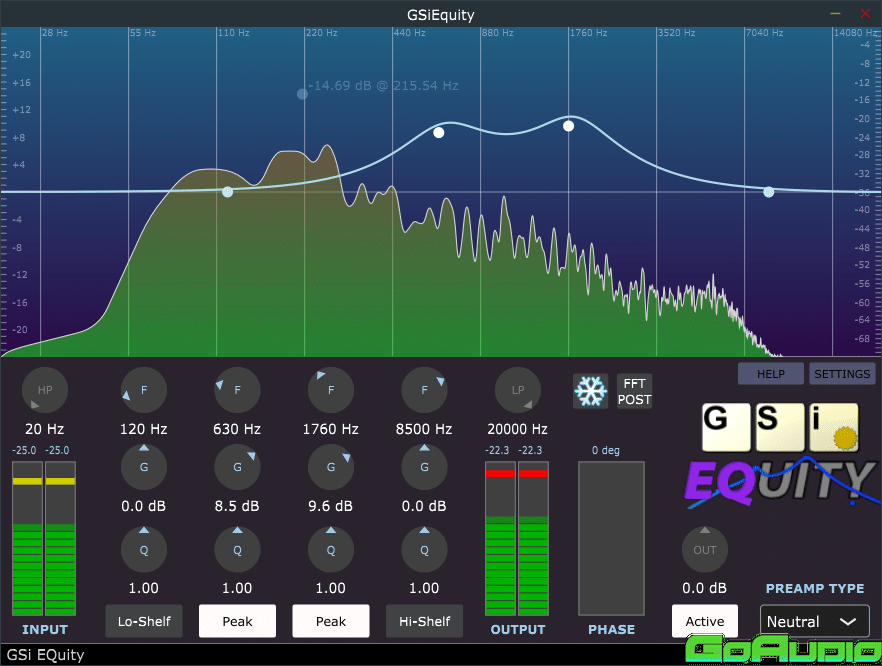882x666 pixels.
Task: Click the HP high-pass filter knob
Action: (x=44, y=390)
